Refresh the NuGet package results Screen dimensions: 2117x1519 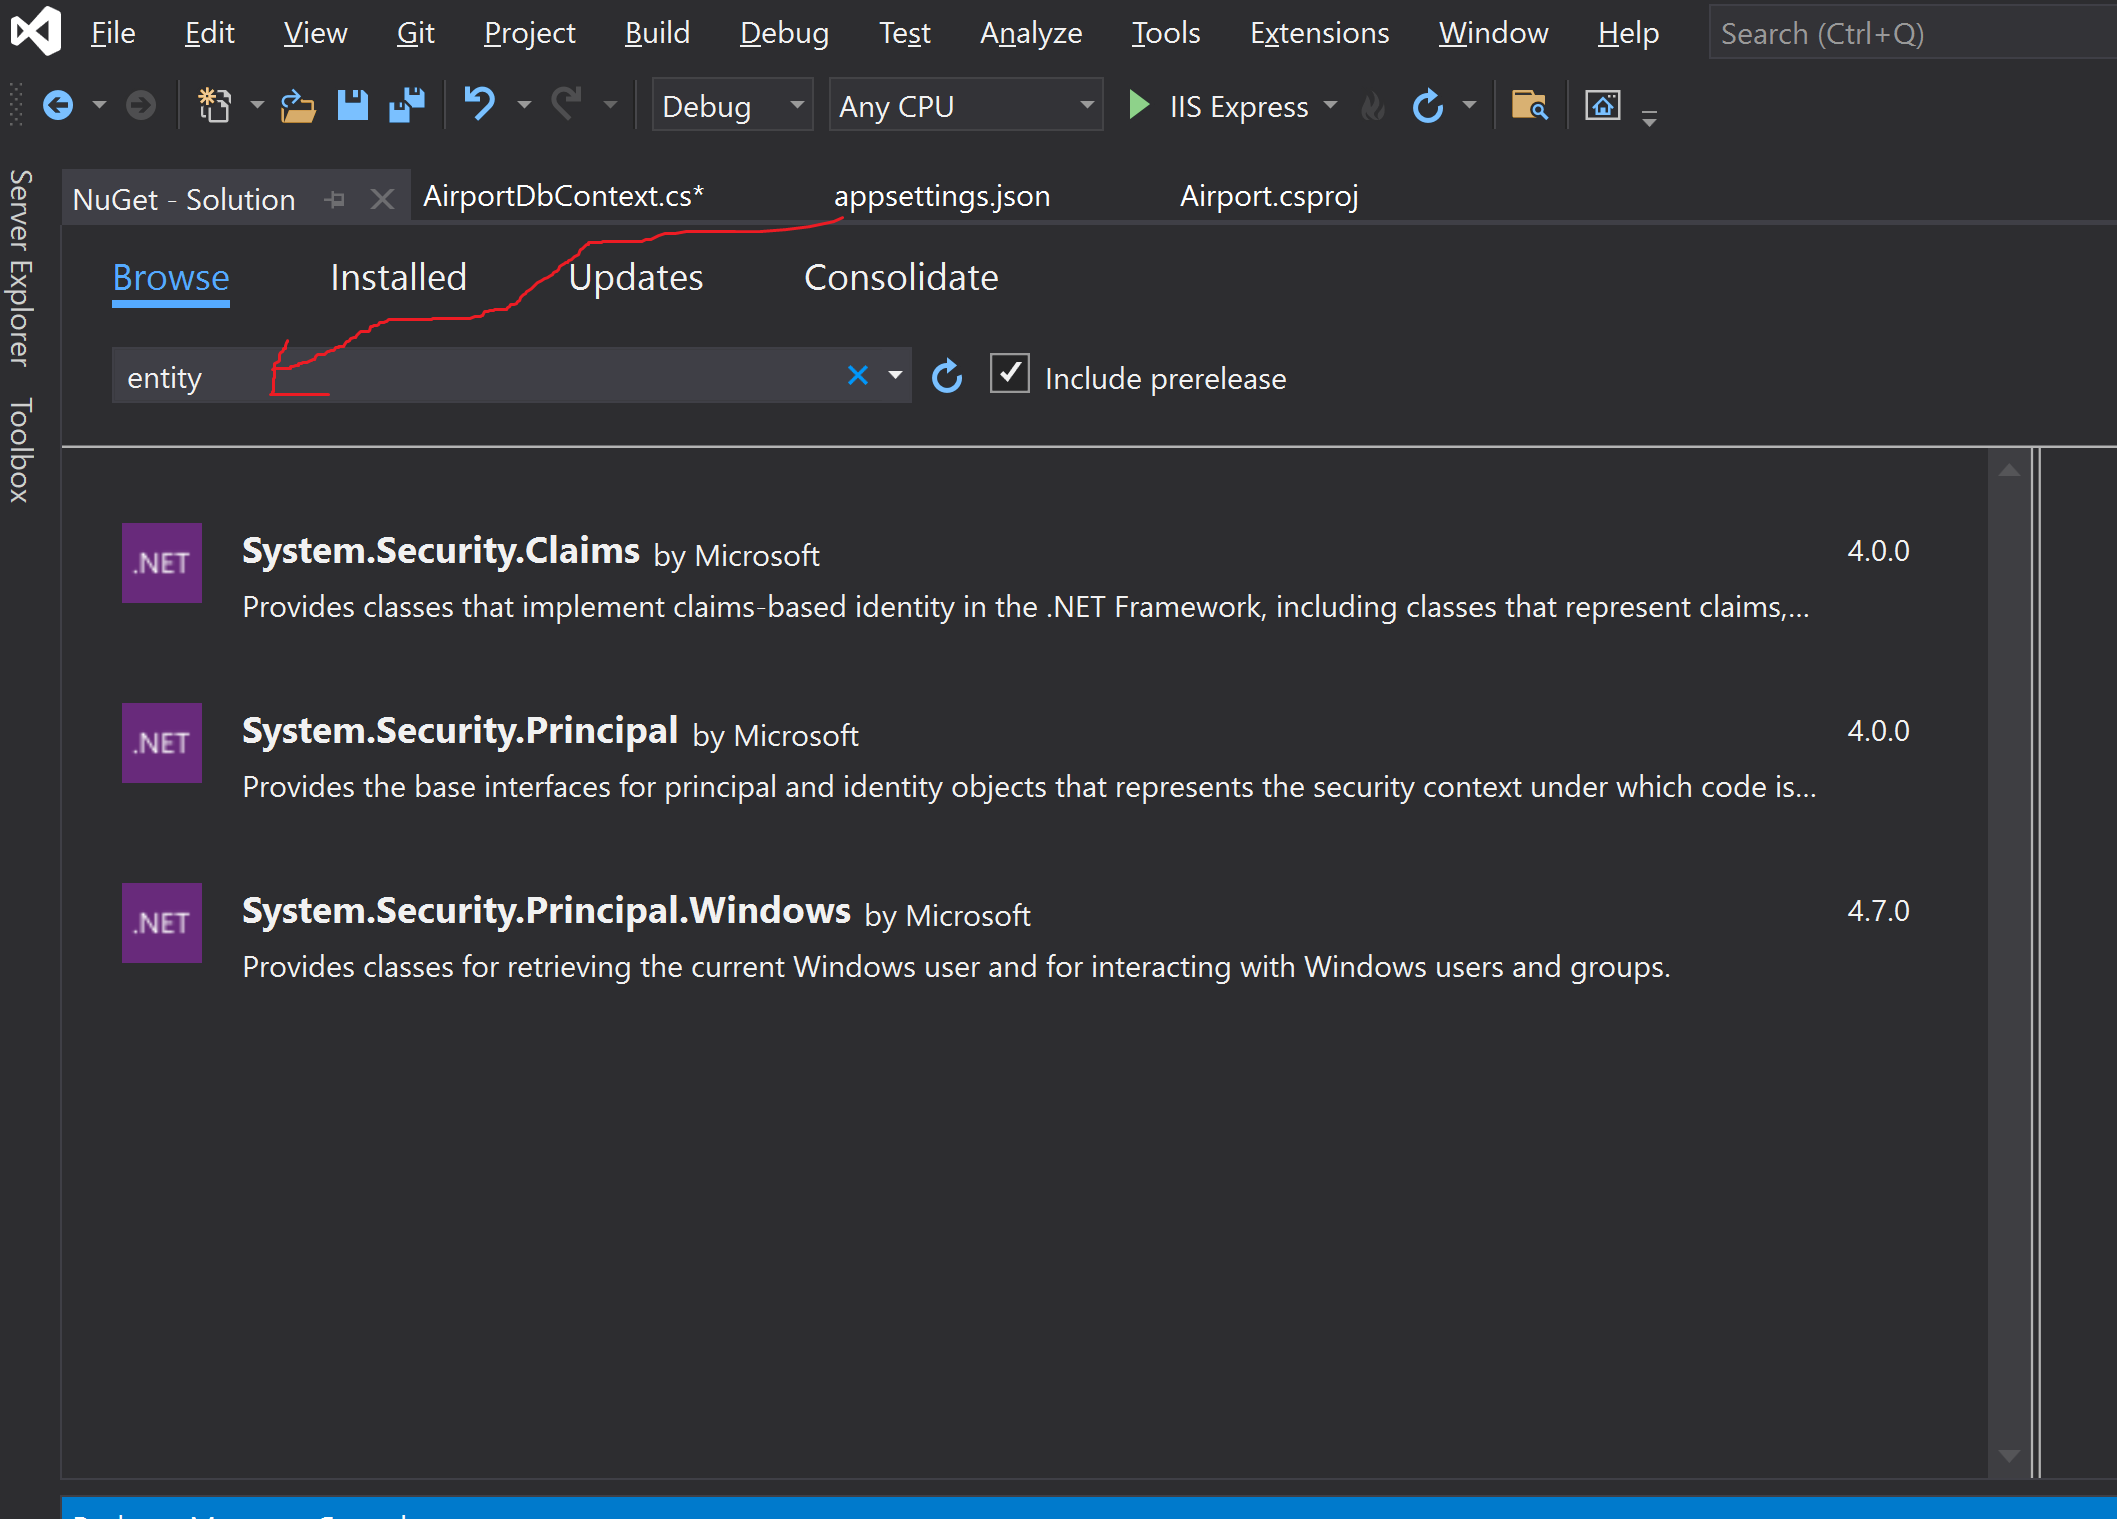pos(947,376)
